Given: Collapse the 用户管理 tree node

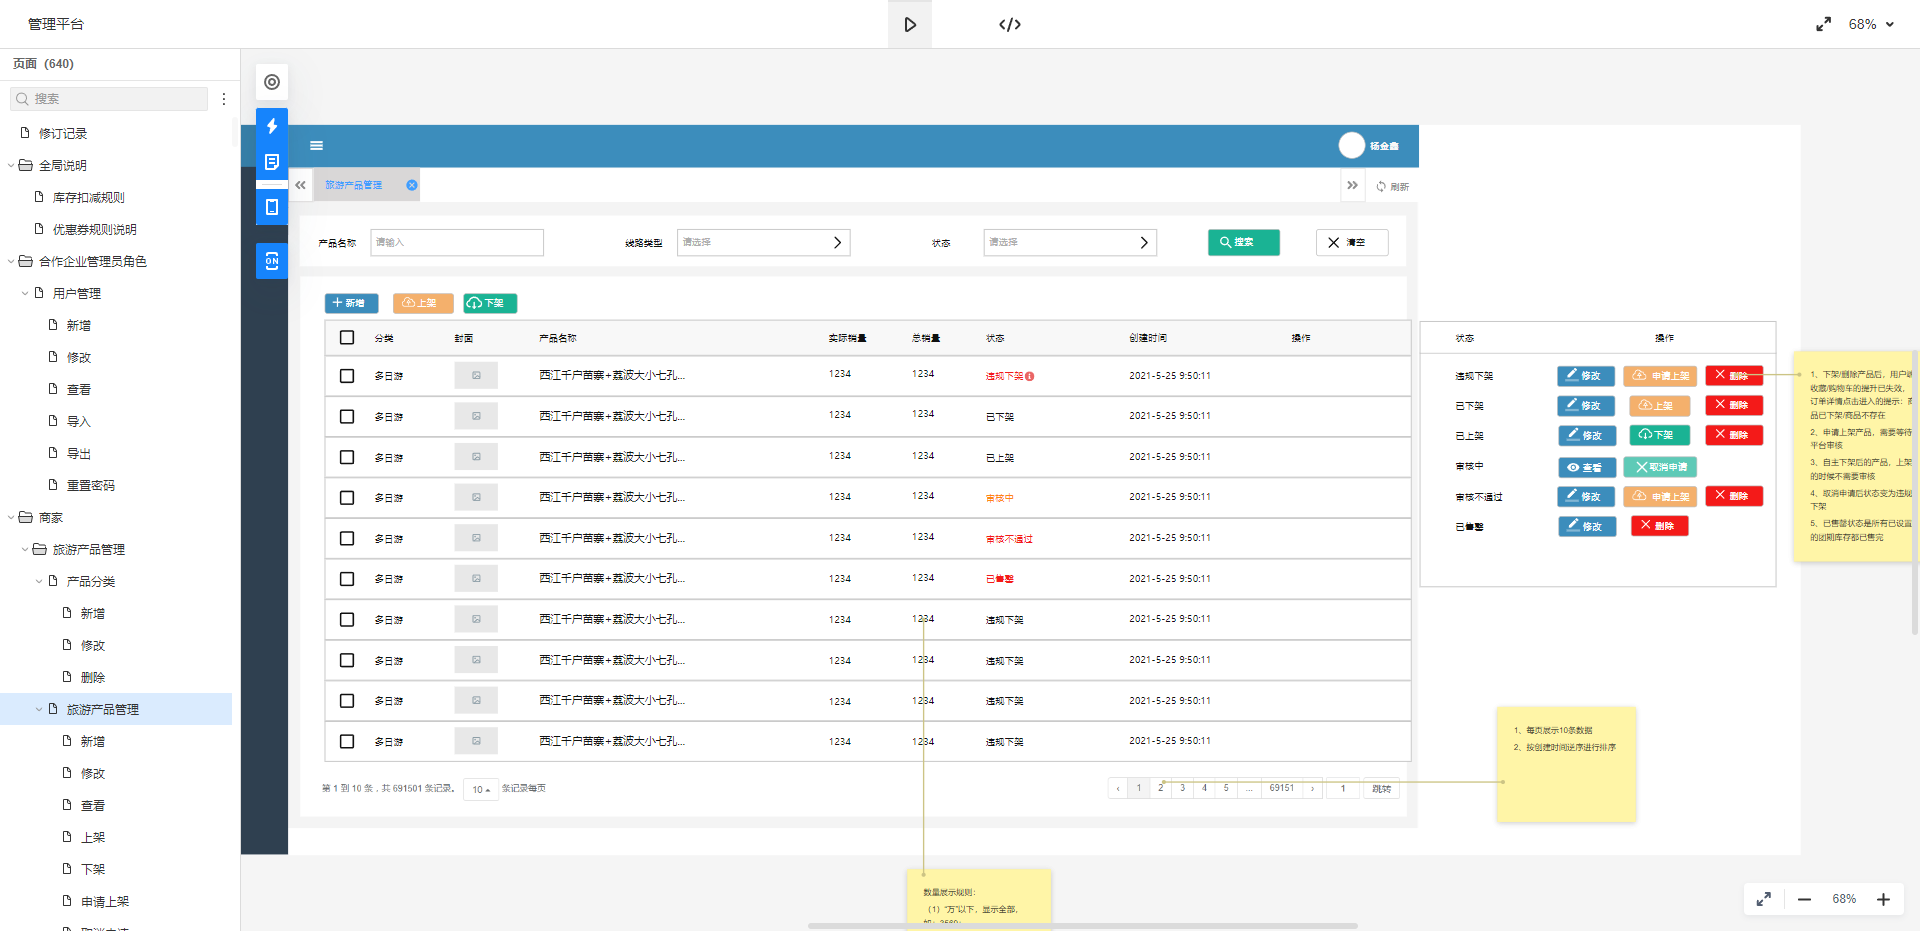Looking at the screenshot, I should 25,294.
